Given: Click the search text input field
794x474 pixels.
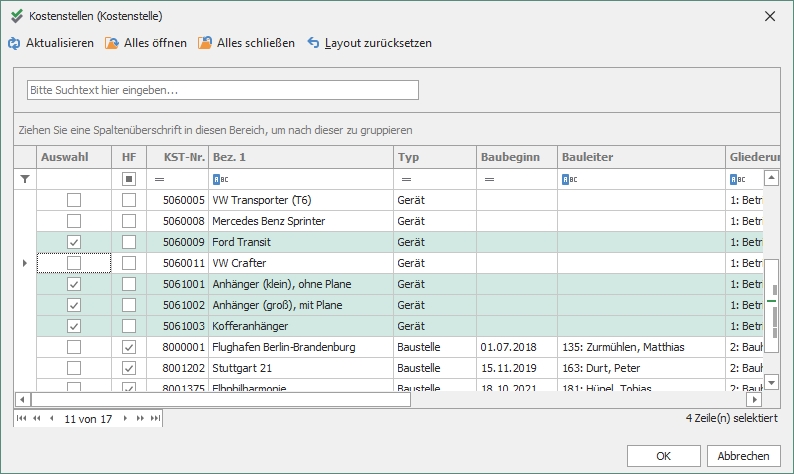Looking at the screenshot, I should click(222, 90).
